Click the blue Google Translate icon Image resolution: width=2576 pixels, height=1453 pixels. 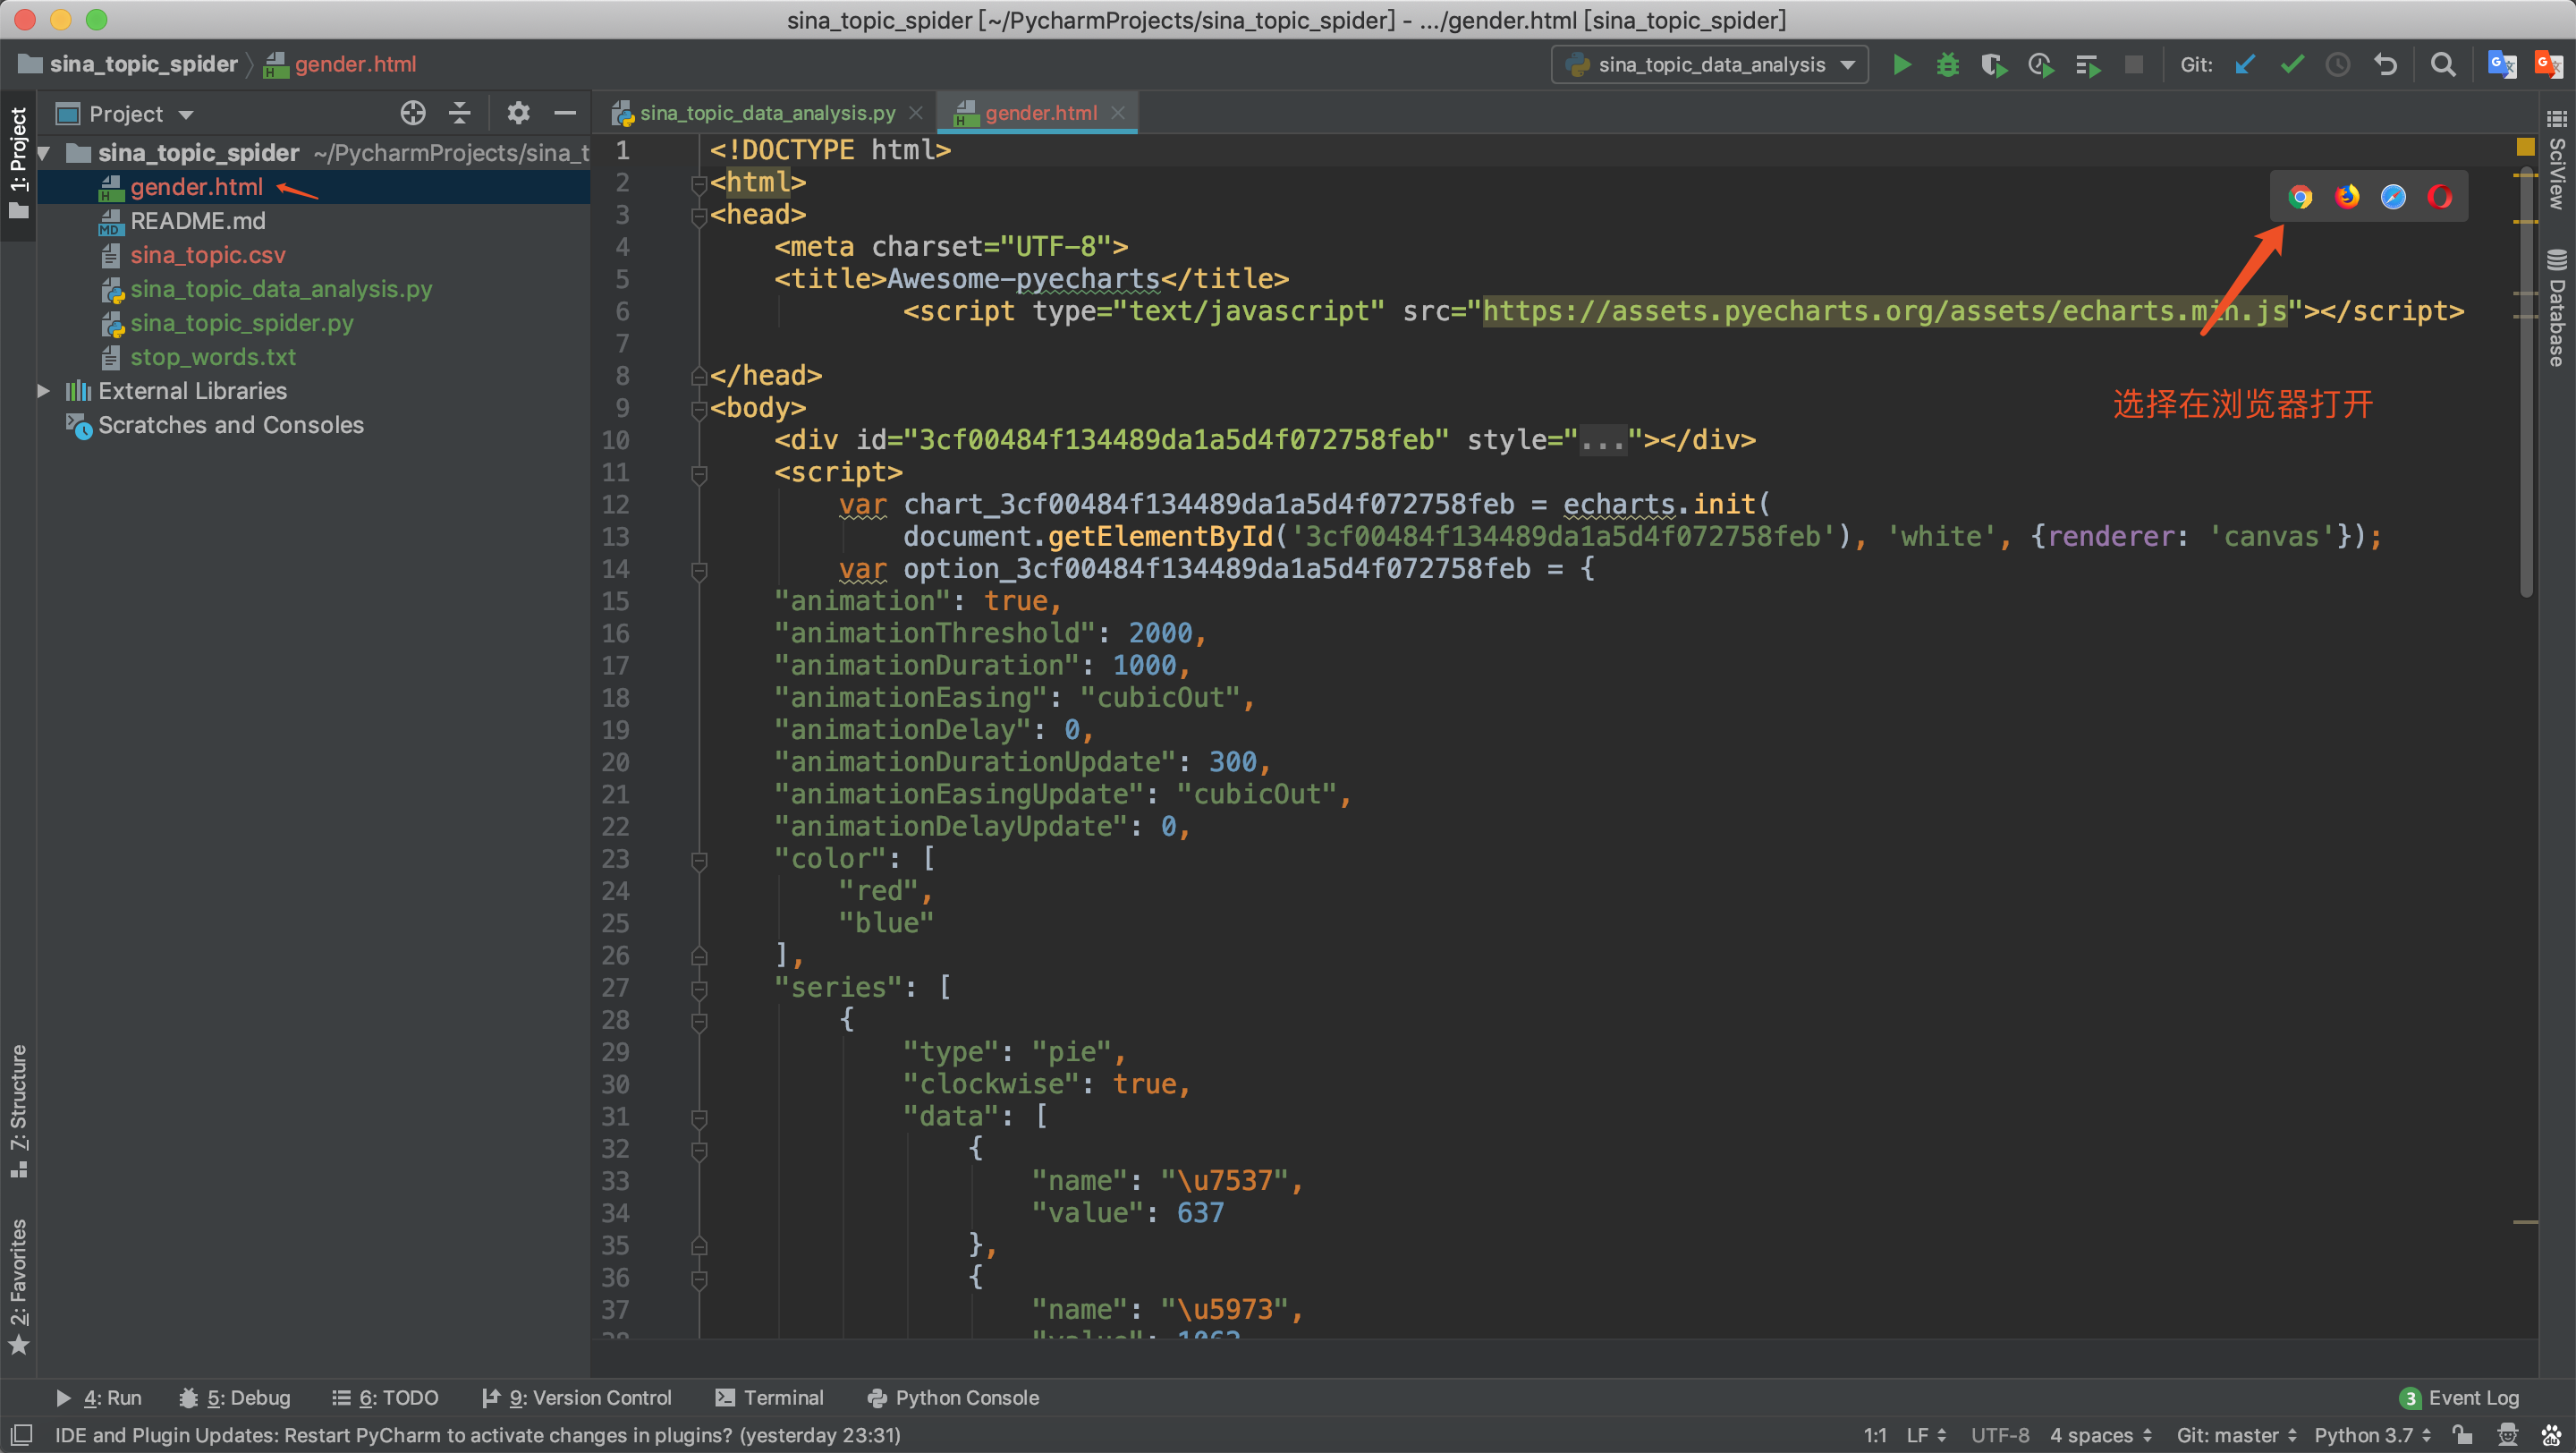point(2502,65)
